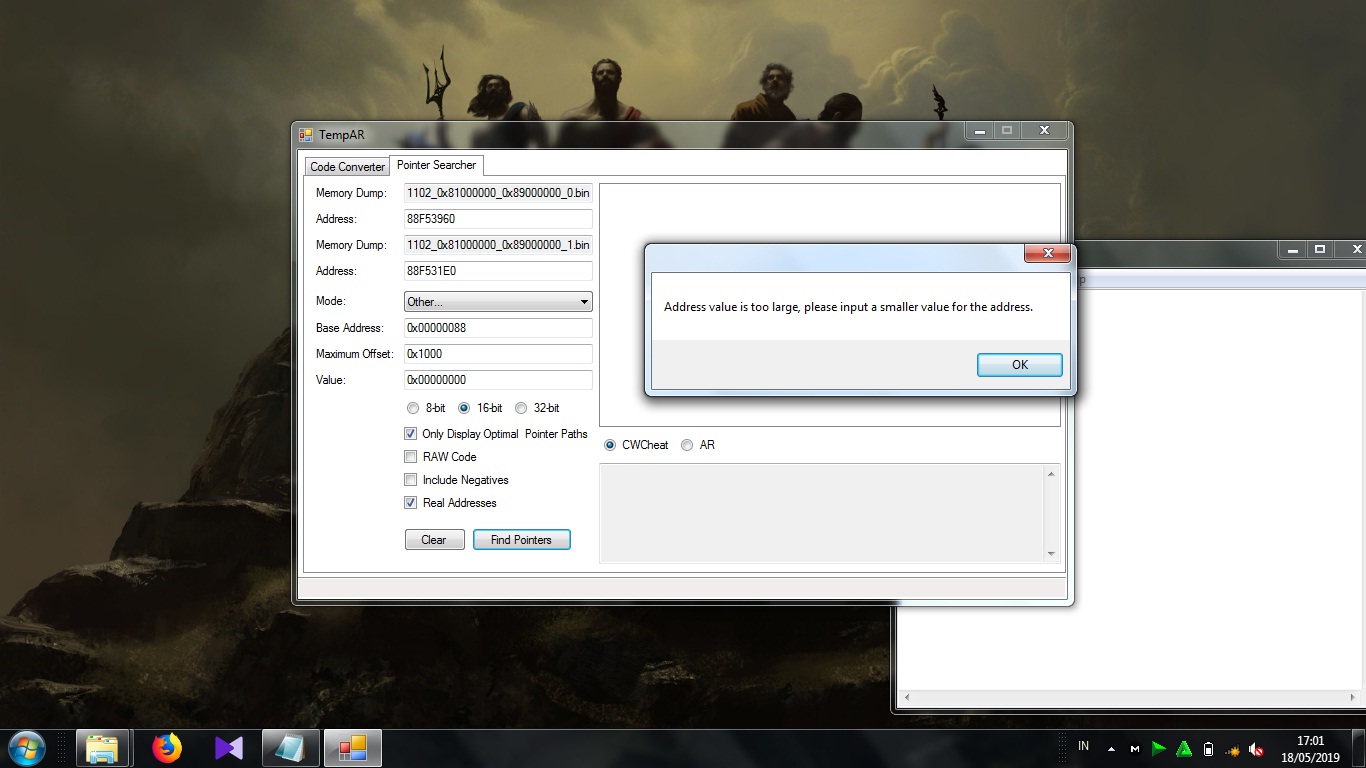Launch Firefox from the taskbar
This screenshot has width=1366, height=768.
(166, 748)
